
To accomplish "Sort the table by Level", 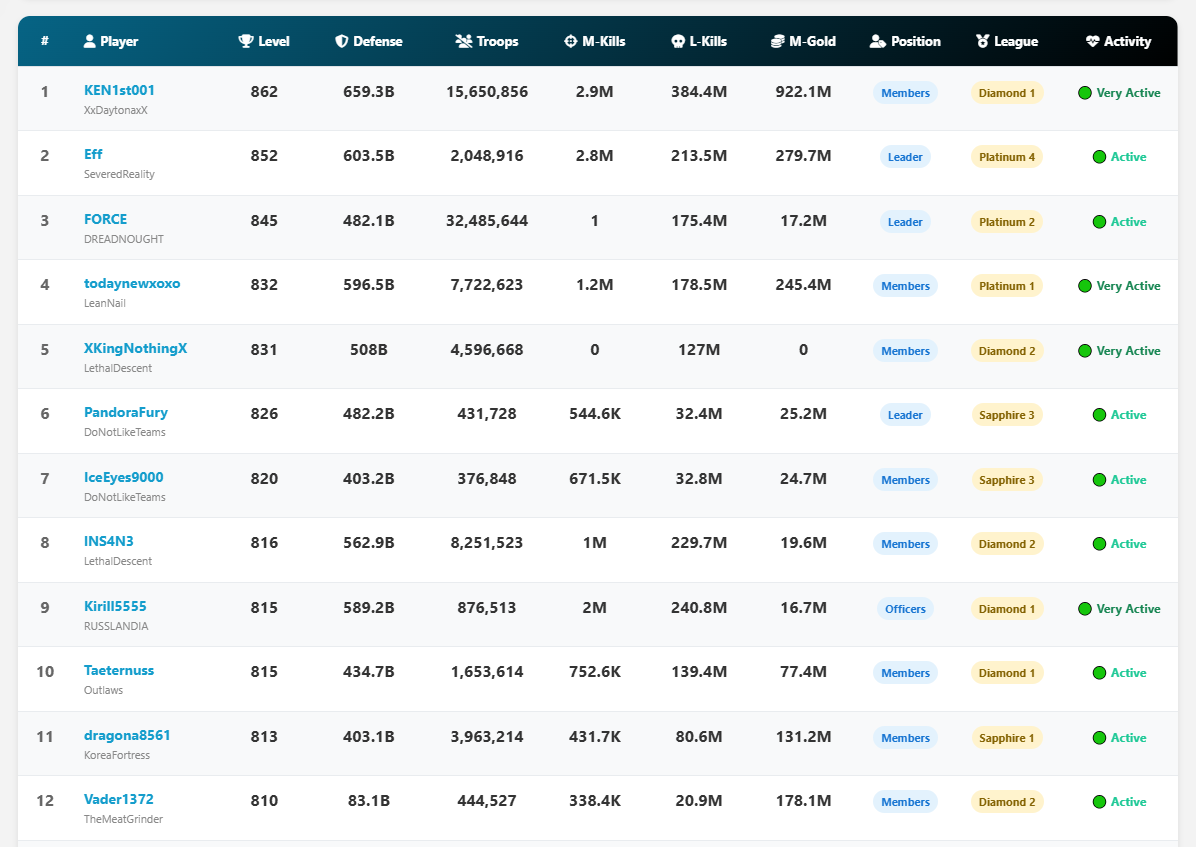I will coord(263,41).
